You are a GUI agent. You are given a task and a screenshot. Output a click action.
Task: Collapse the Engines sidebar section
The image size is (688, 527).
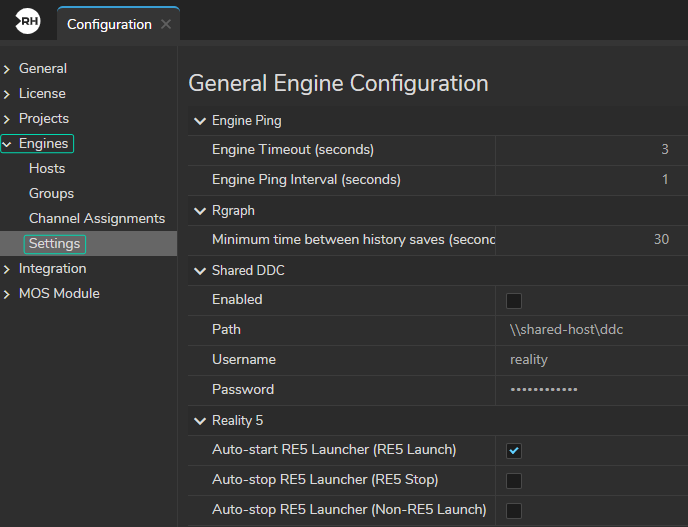(x=8, y=144)
